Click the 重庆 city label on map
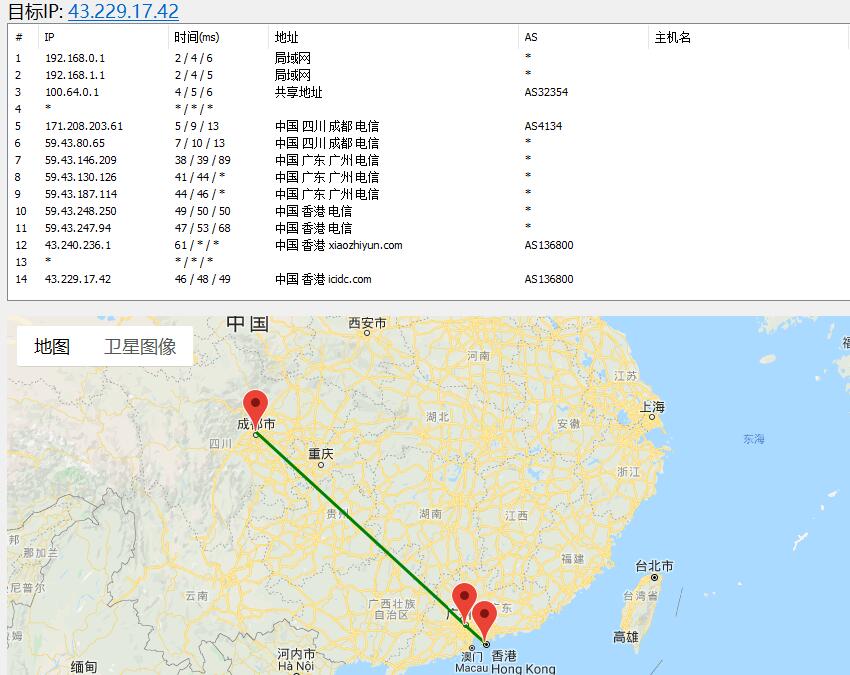Image resolution: width=850 pixels, height=675 pixels. 321,453
